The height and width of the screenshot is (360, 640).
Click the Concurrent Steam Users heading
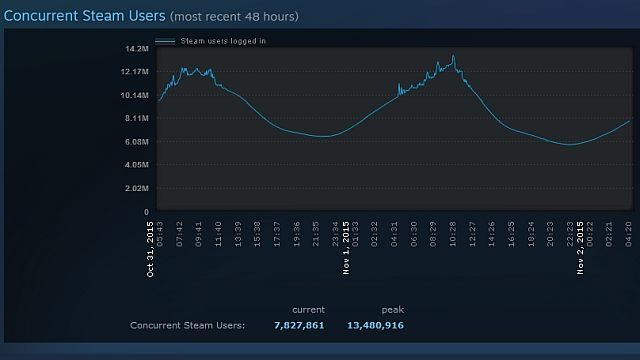click(84, 16)
